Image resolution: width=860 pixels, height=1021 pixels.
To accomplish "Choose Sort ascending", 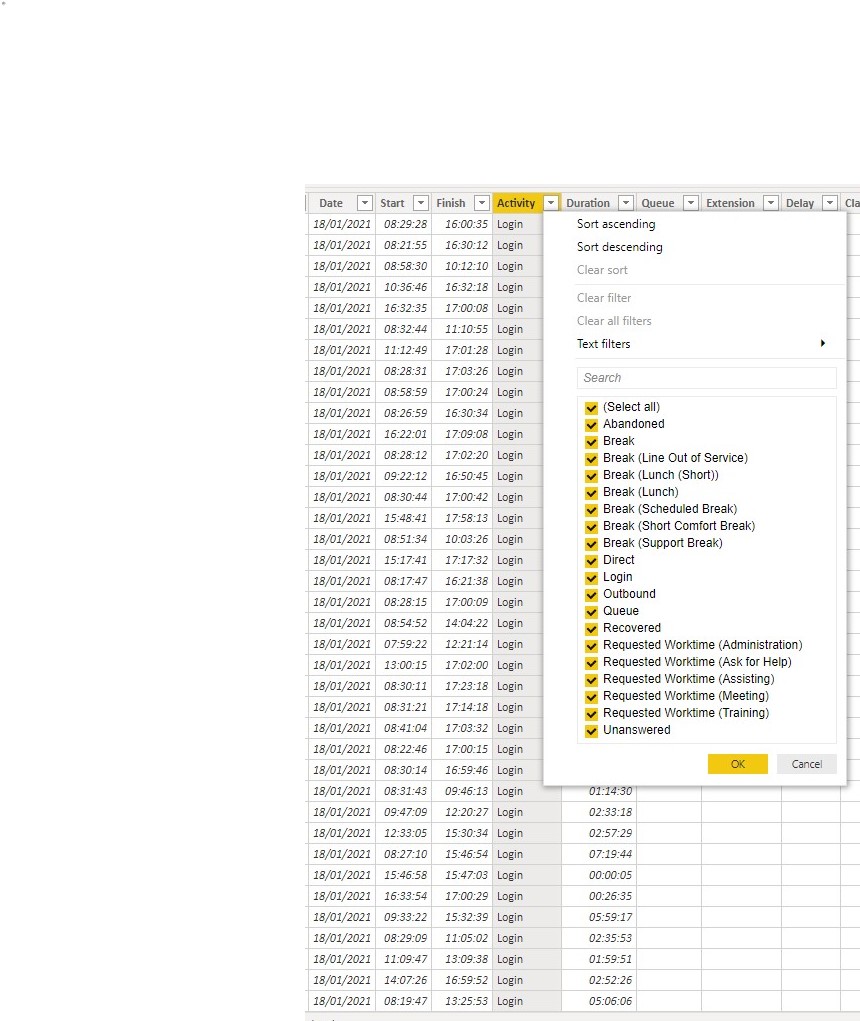I will pyautogui.click(x=616, y=224).
